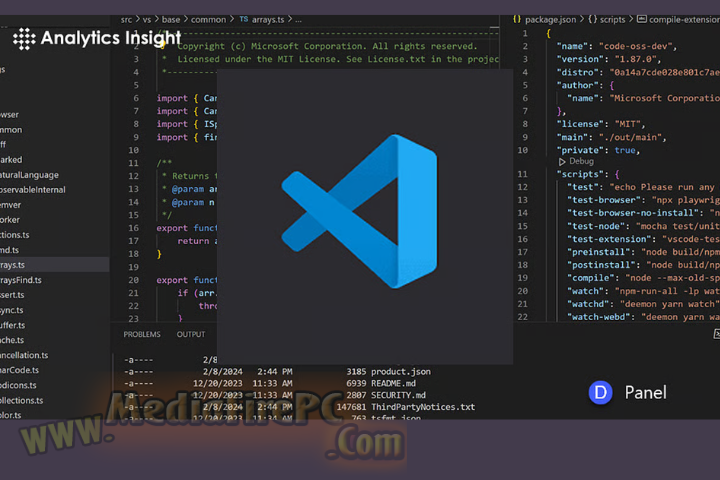Click the 'scripts' breadcrumb segment

[613, 19]
